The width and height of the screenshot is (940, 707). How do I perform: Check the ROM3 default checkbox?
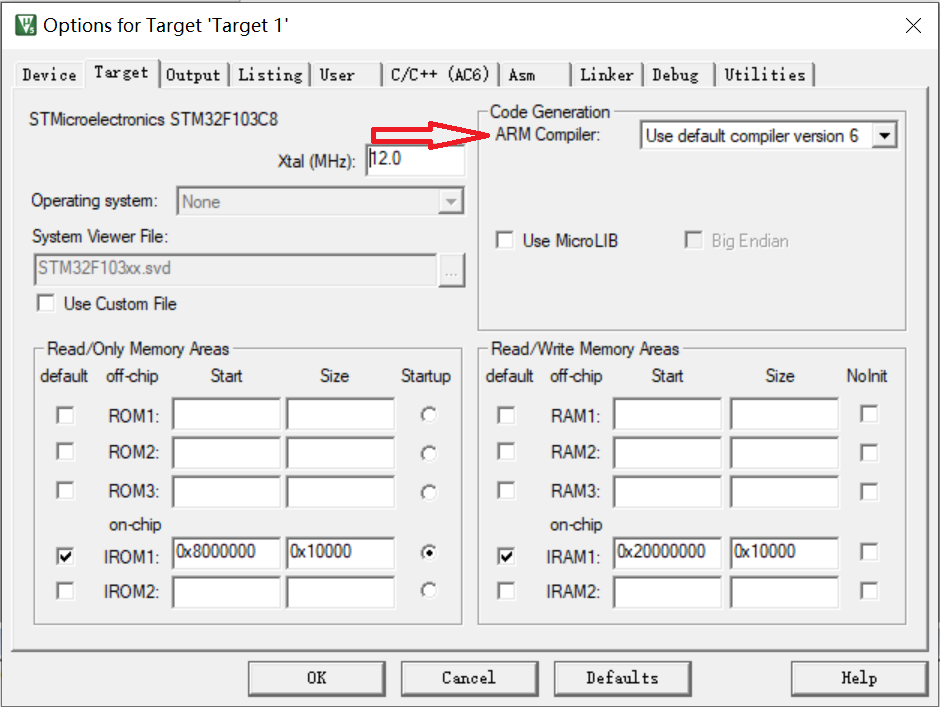65,491
